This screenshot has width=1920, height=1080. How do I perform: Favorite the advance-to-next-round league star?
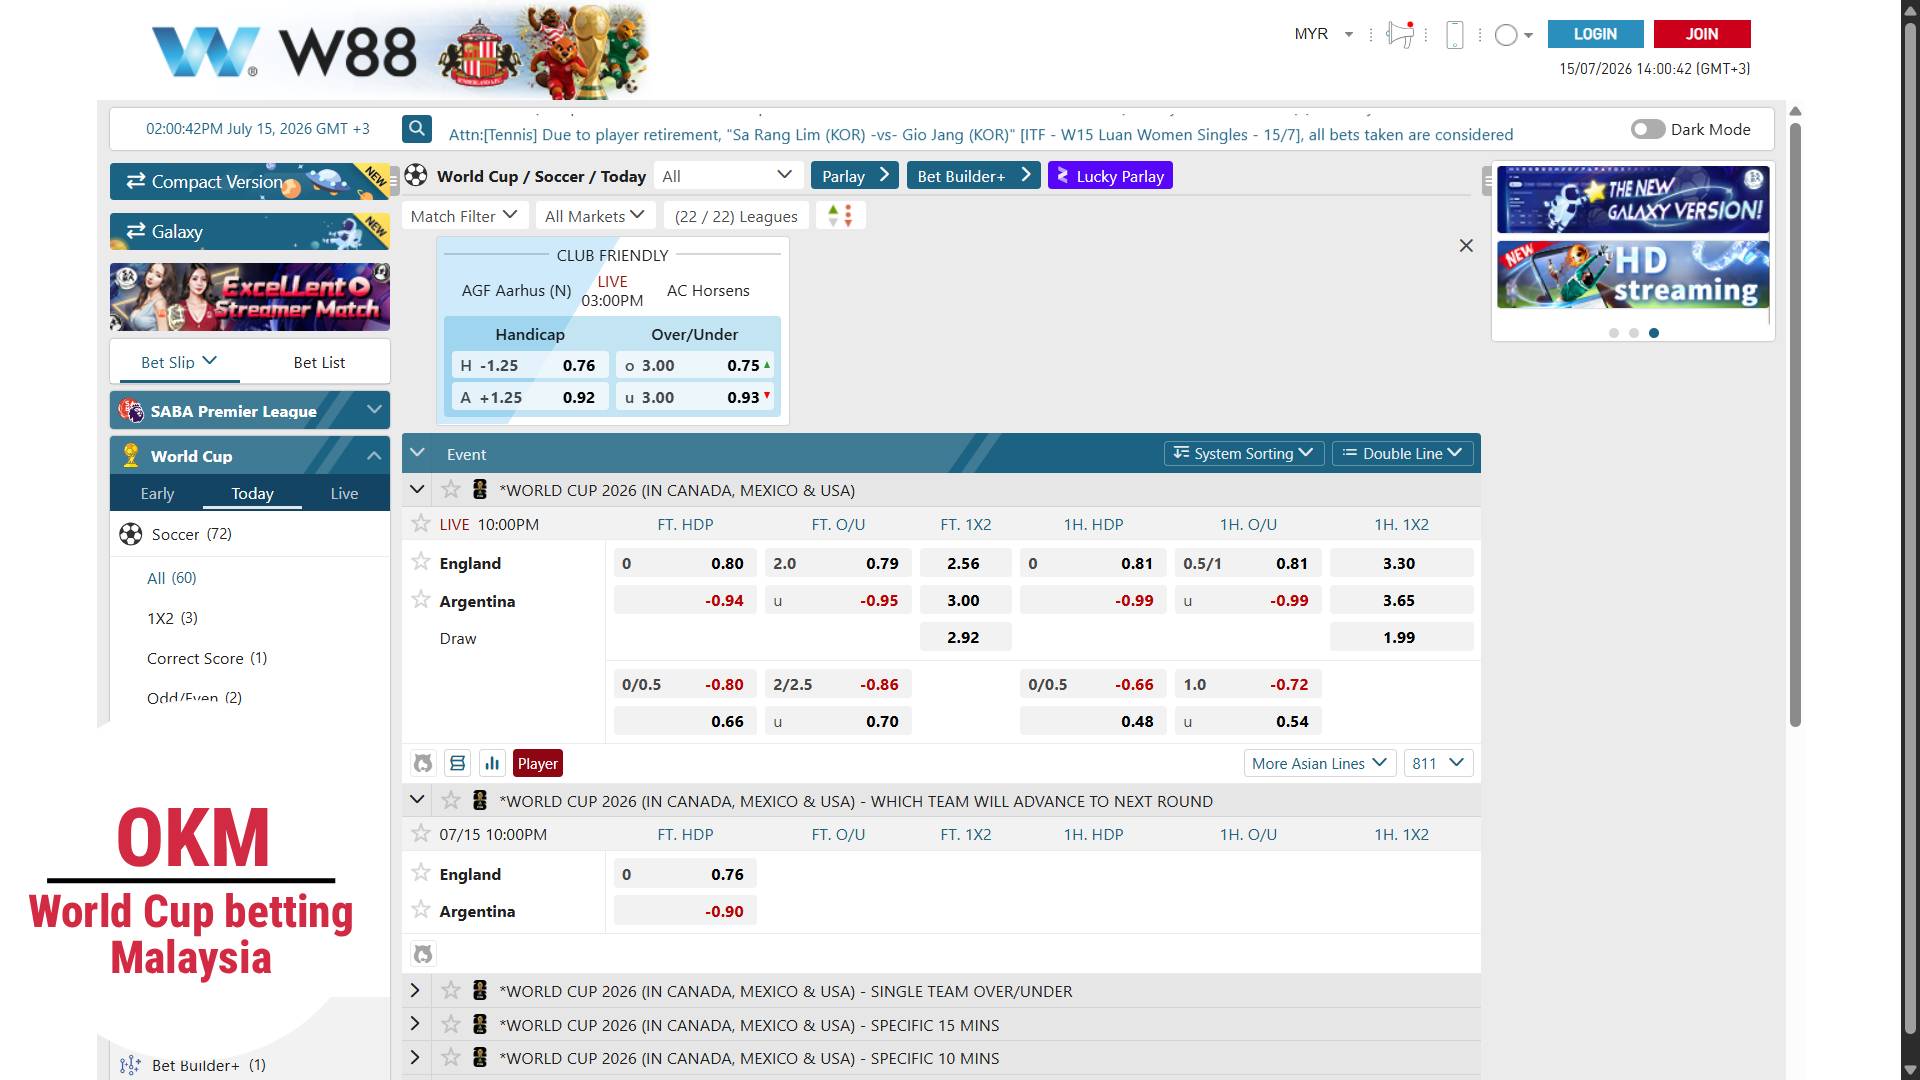point(451,800)
